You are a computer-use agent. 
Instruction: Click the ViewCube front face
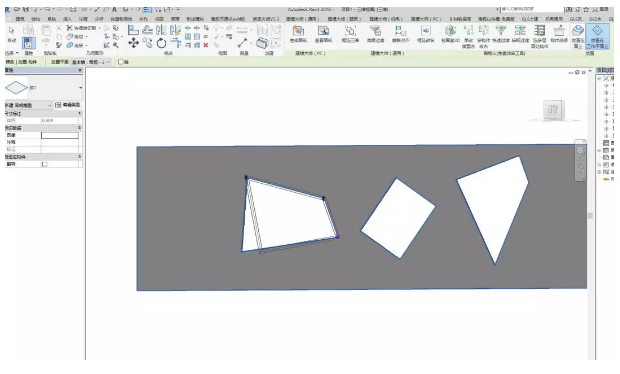(553, 110)
